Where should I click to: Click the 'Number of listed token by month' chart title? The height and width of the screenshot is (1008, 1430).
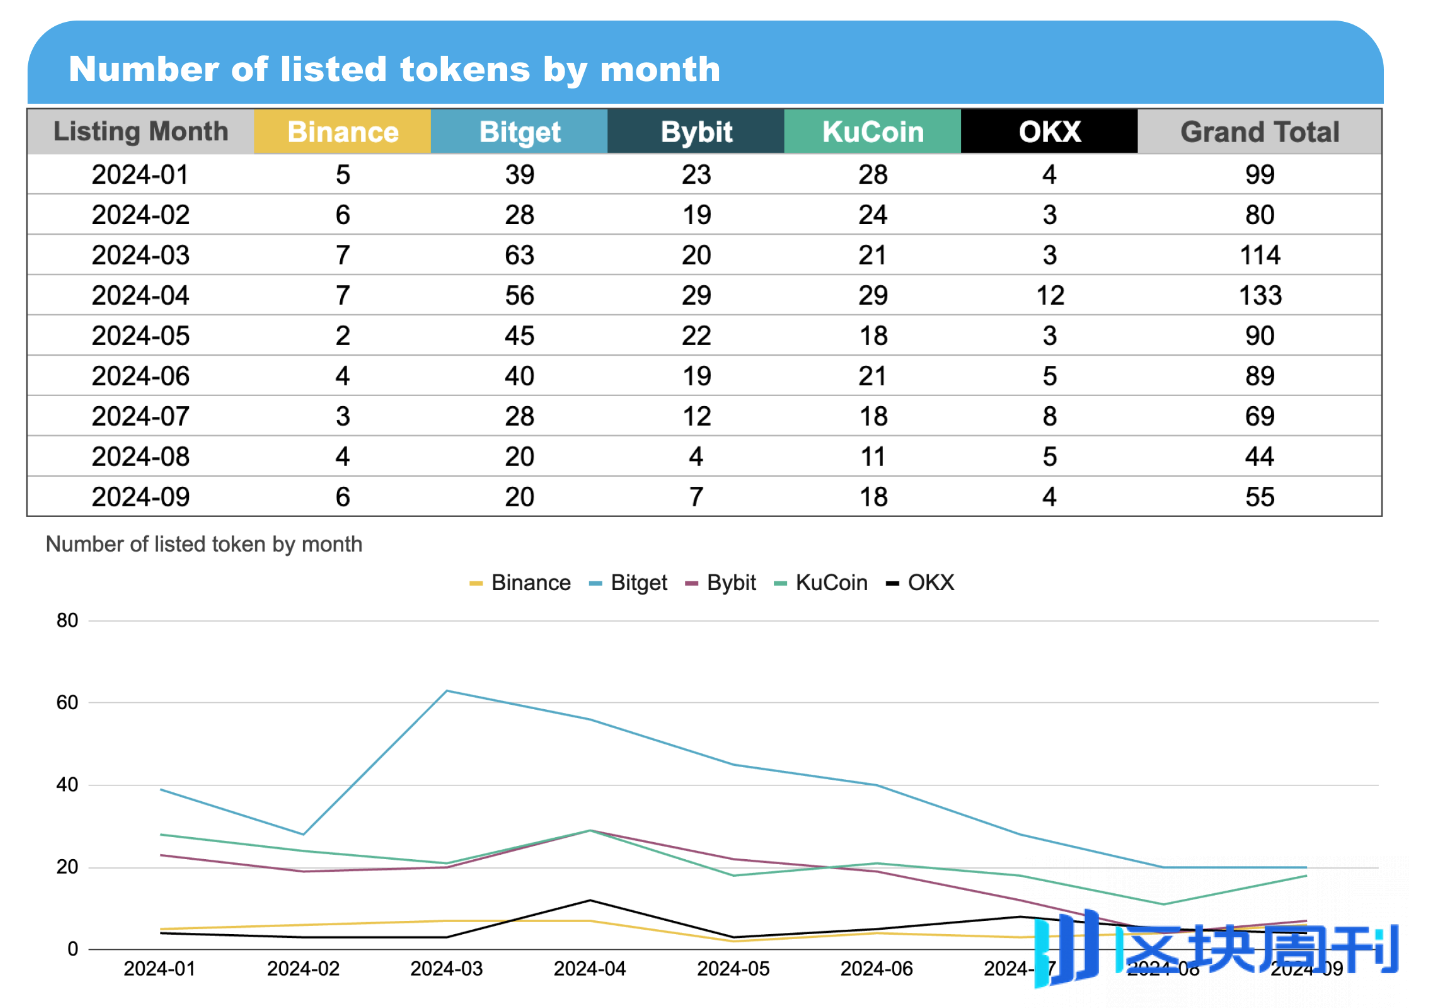click(204, 544)
